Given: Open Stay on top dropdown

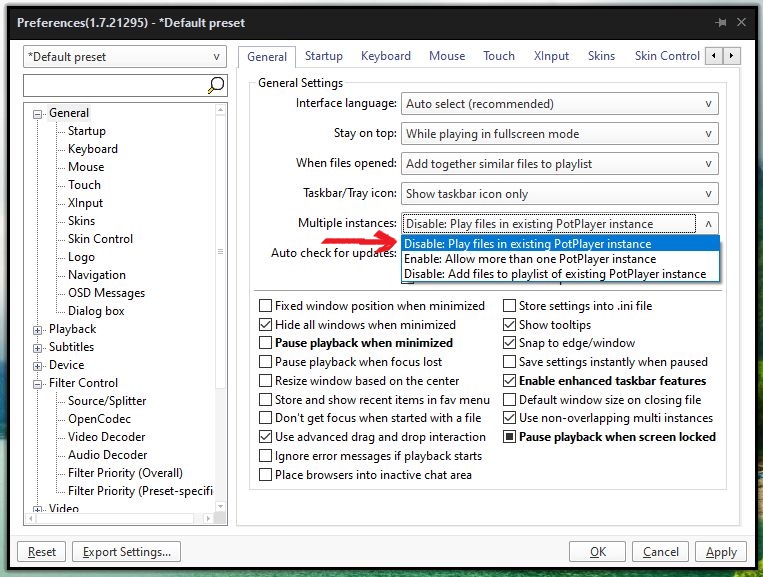Looking at the screenshot, I should [560, 134].
